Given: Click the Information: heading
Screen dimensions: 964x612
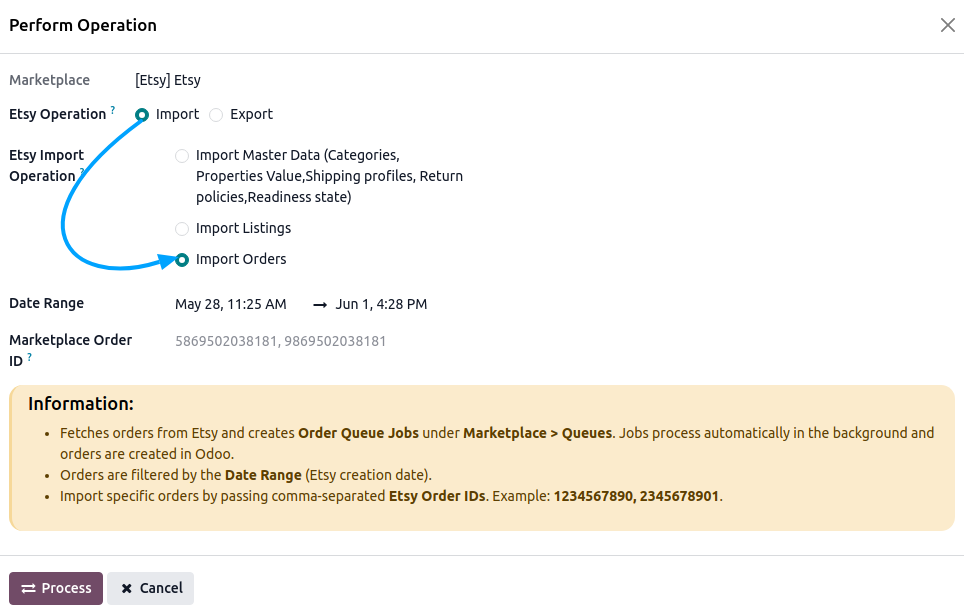Looking at the screenshot, I should pyautogui.click(x=81, y=404).
